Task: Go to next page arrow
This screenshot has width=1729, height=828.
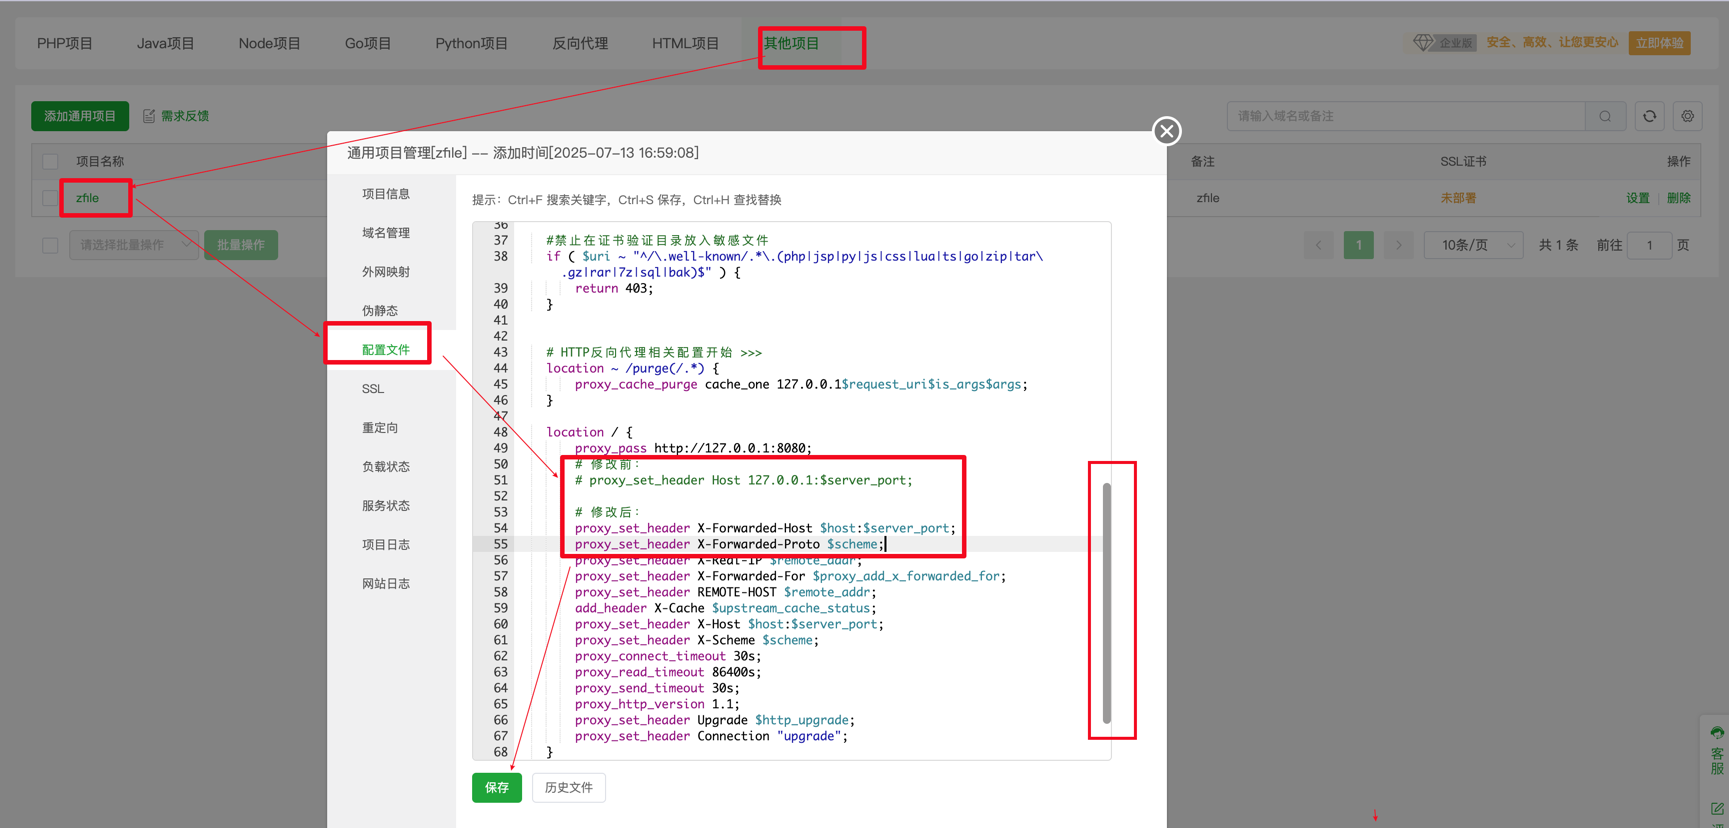Action: 1398,245
